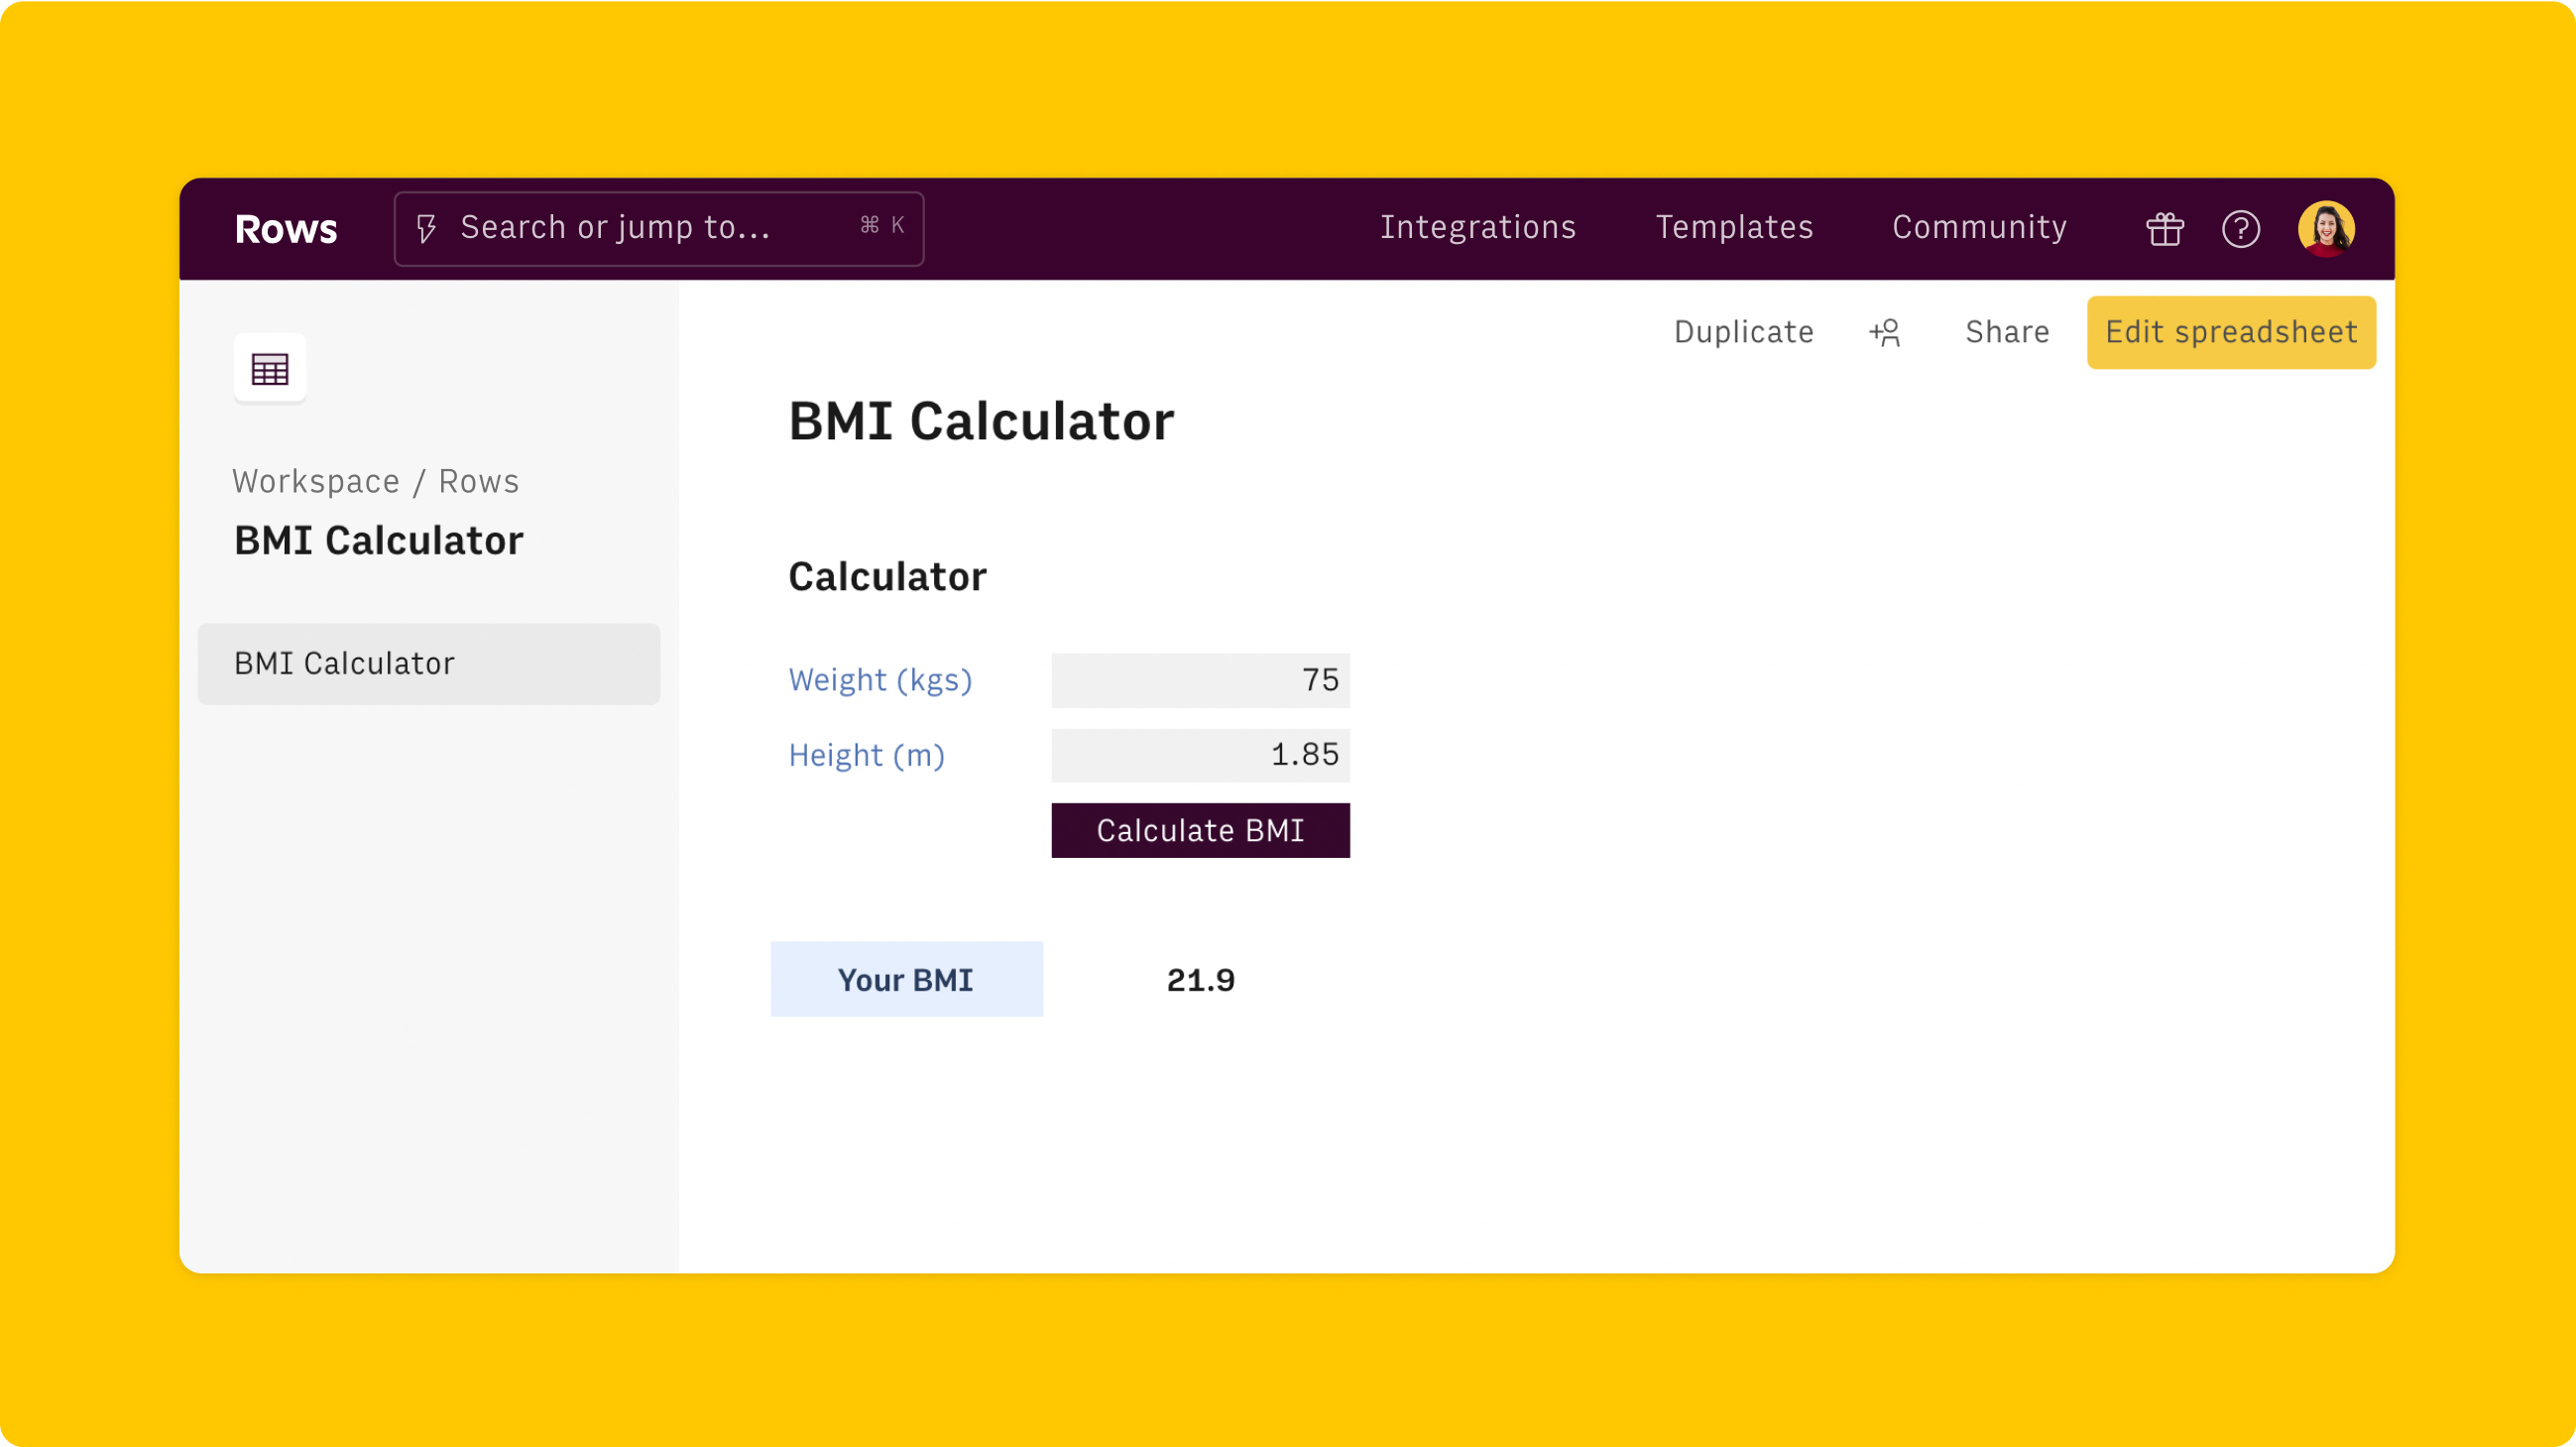Click the Share button

pyautogui.click(x=2006, y=332)
